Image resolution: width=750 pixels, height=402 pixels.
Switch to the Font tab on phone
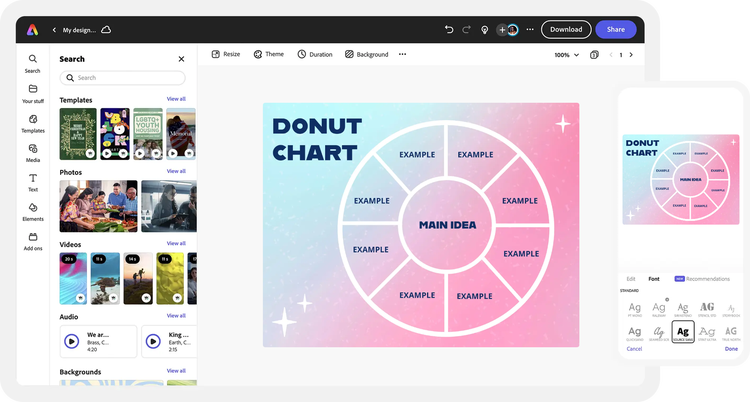point(653,279)
